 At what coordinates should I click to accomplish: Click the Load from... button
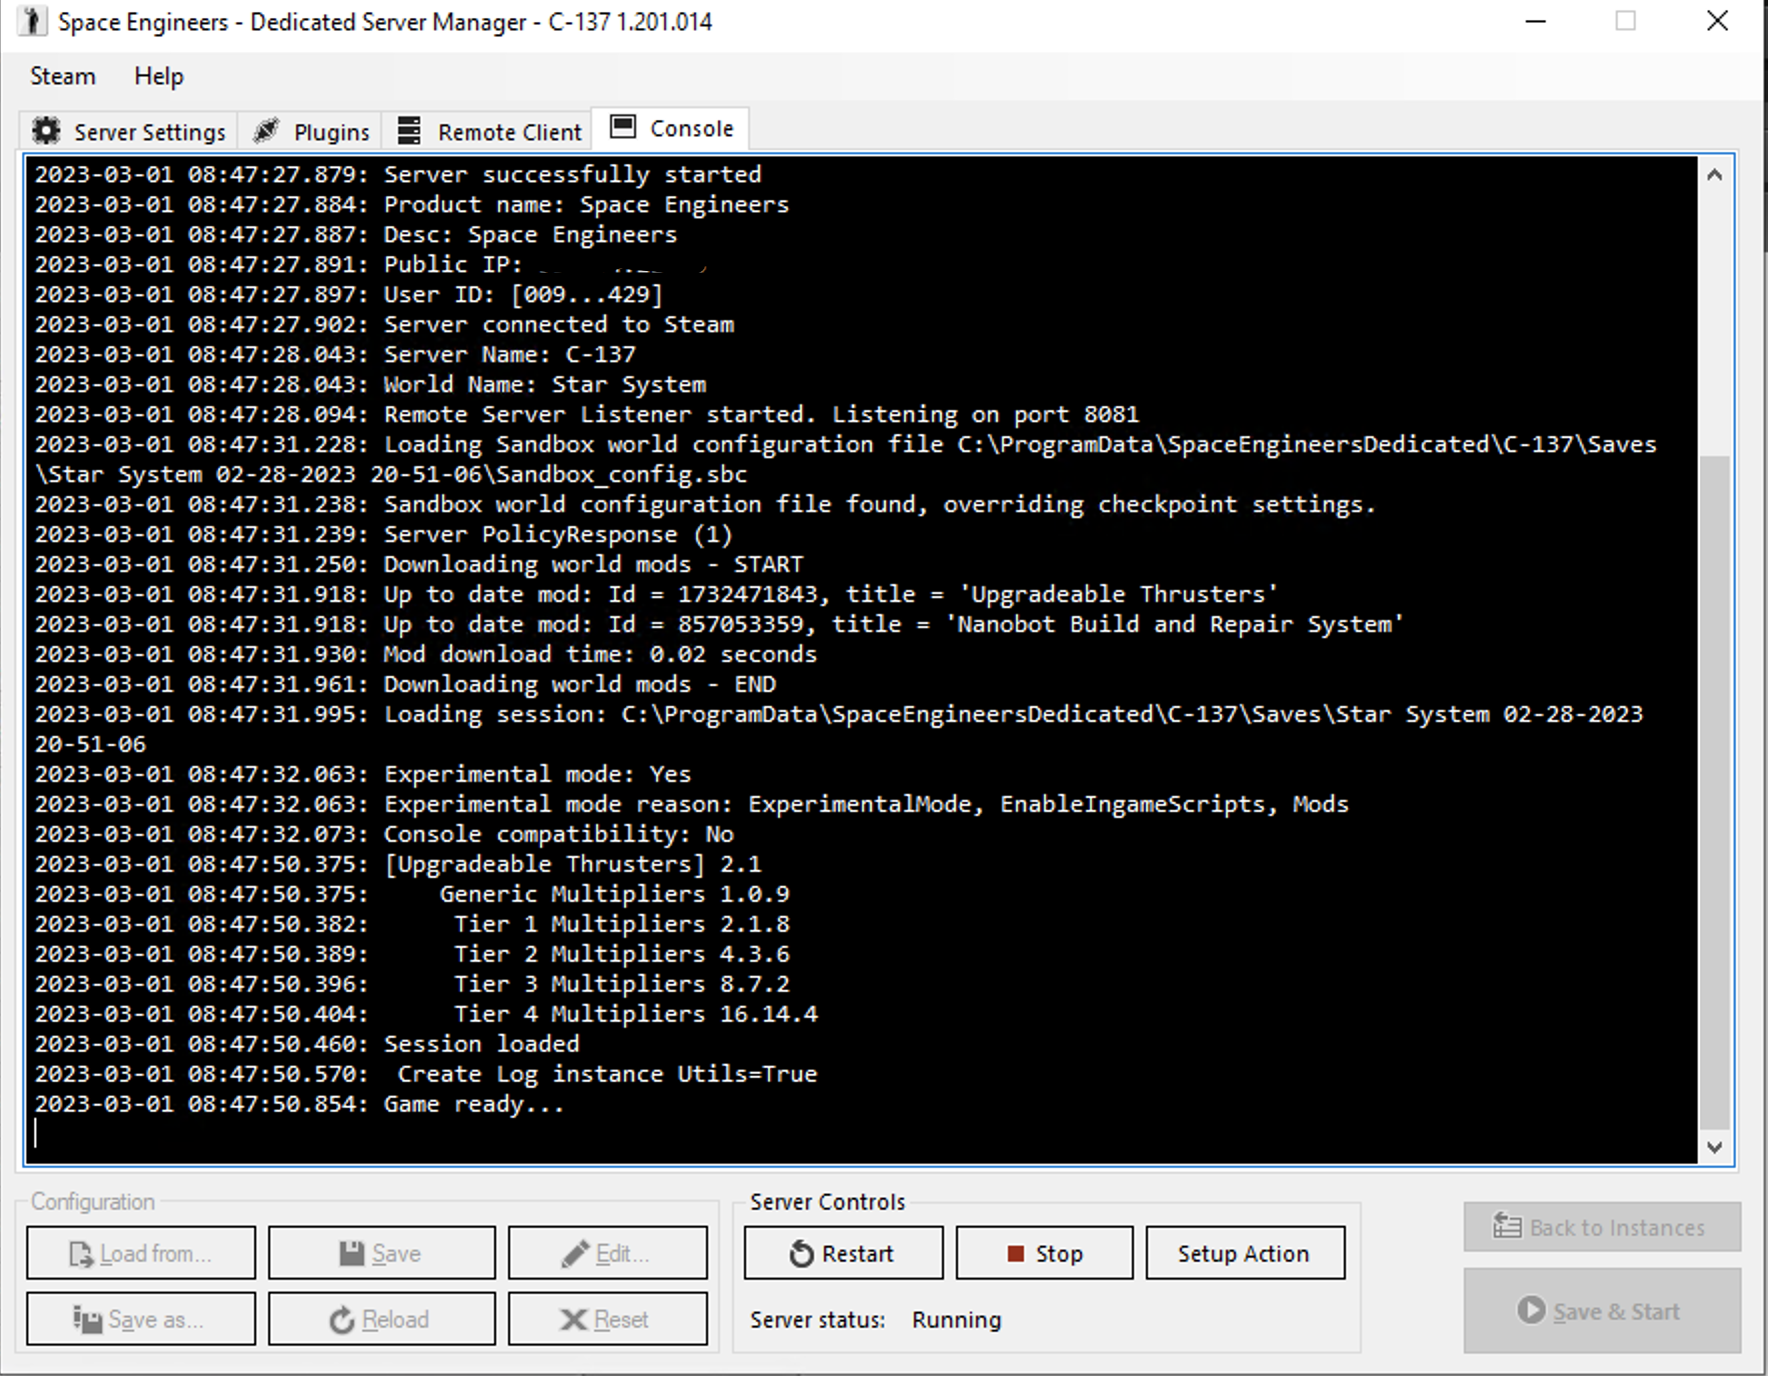pos(141,1253)
